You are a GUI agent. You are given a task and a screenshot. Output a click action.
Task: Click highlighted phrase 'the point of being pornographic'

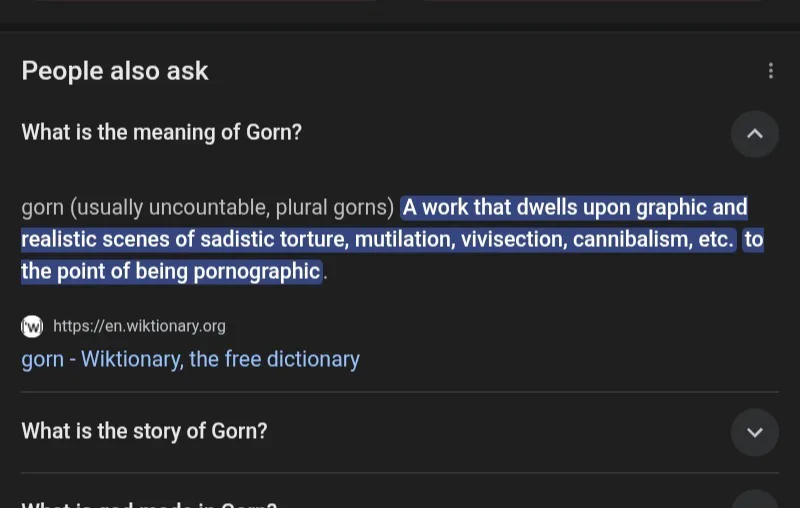tap(171, 271)
